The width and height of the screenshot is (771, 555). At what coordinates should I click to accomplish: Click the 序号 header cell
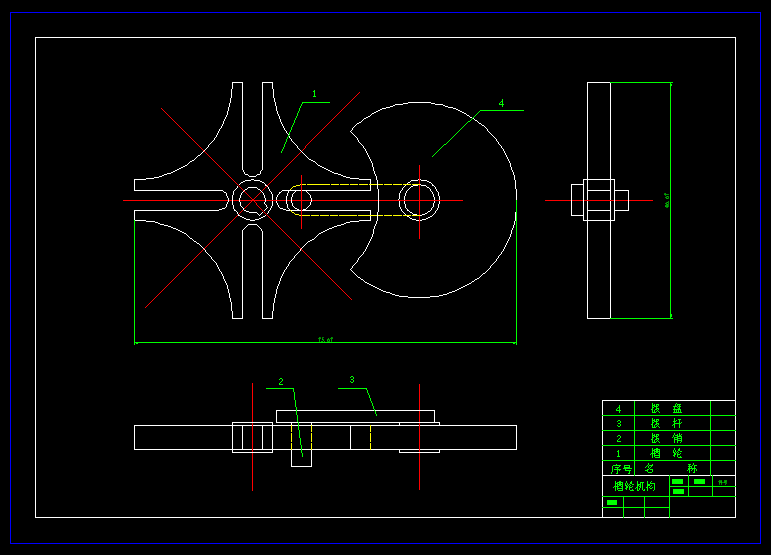[x=621, y=469]
